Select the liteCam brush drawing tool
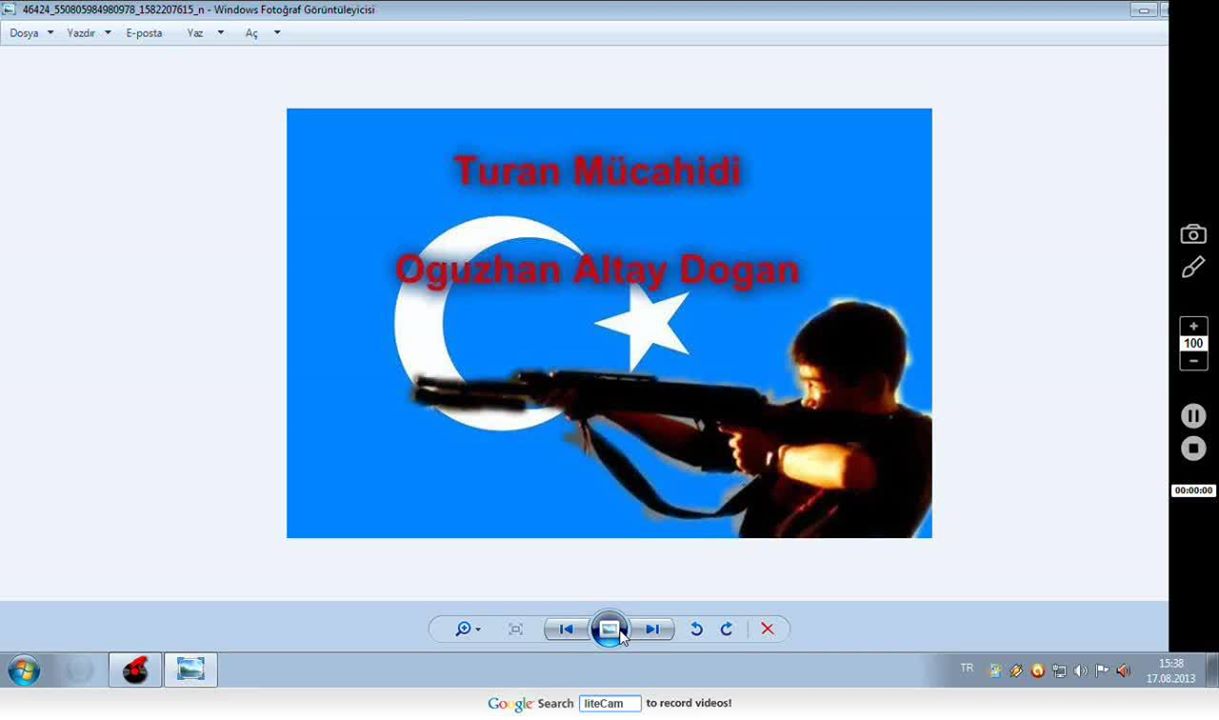 [x=1193, y=267]
